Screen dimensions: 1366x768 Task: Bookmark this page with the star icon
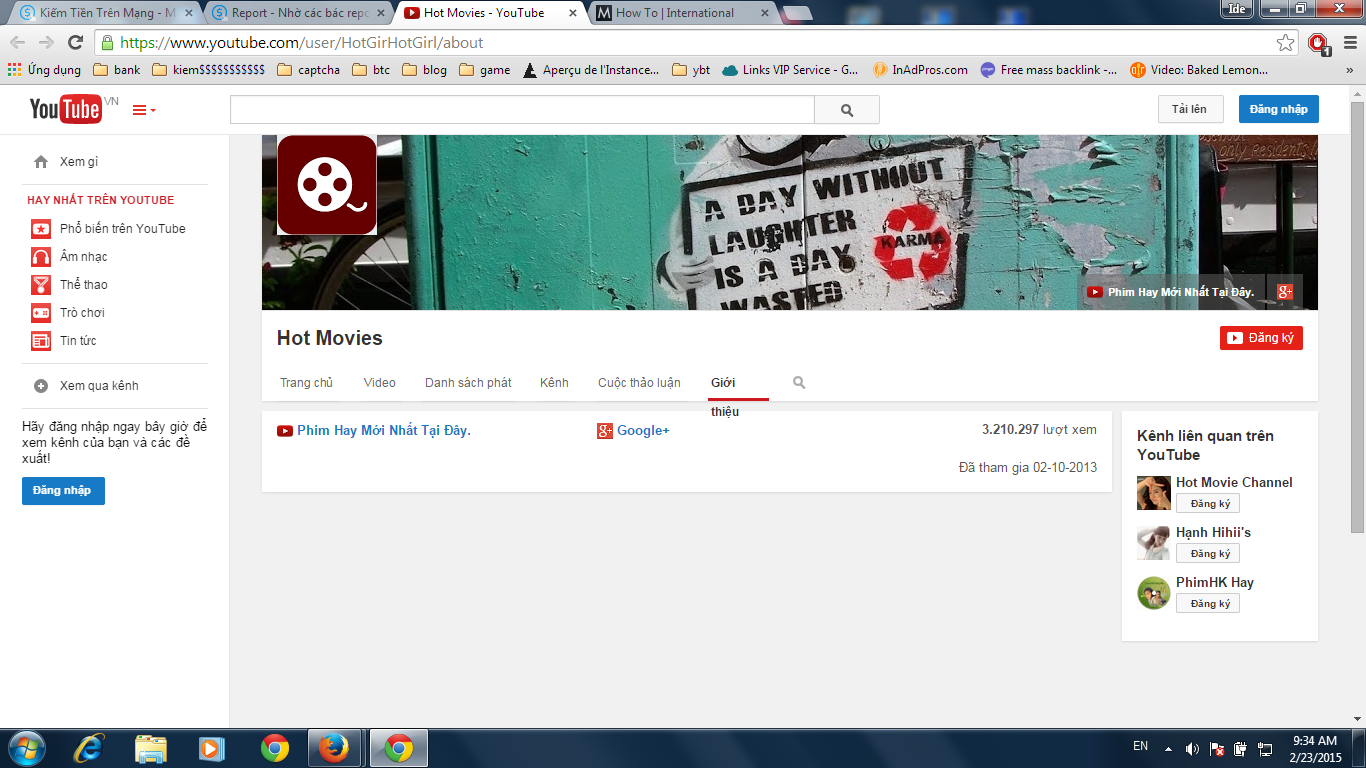tap(1286, 42)
